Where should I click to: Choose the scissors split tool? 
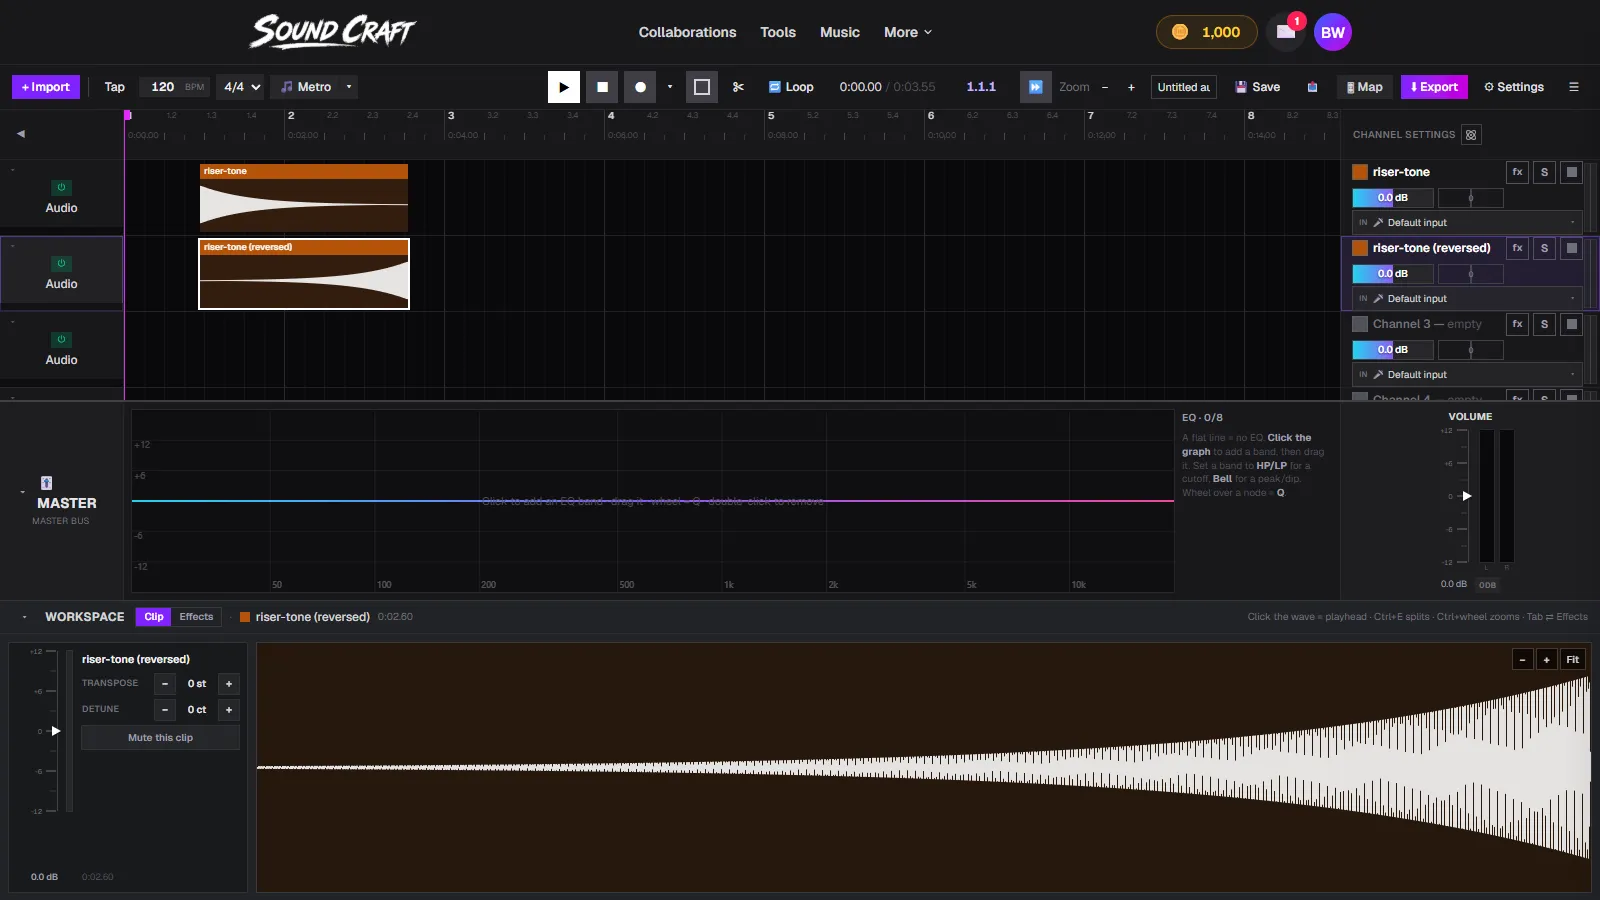click(x=738, y=87)
